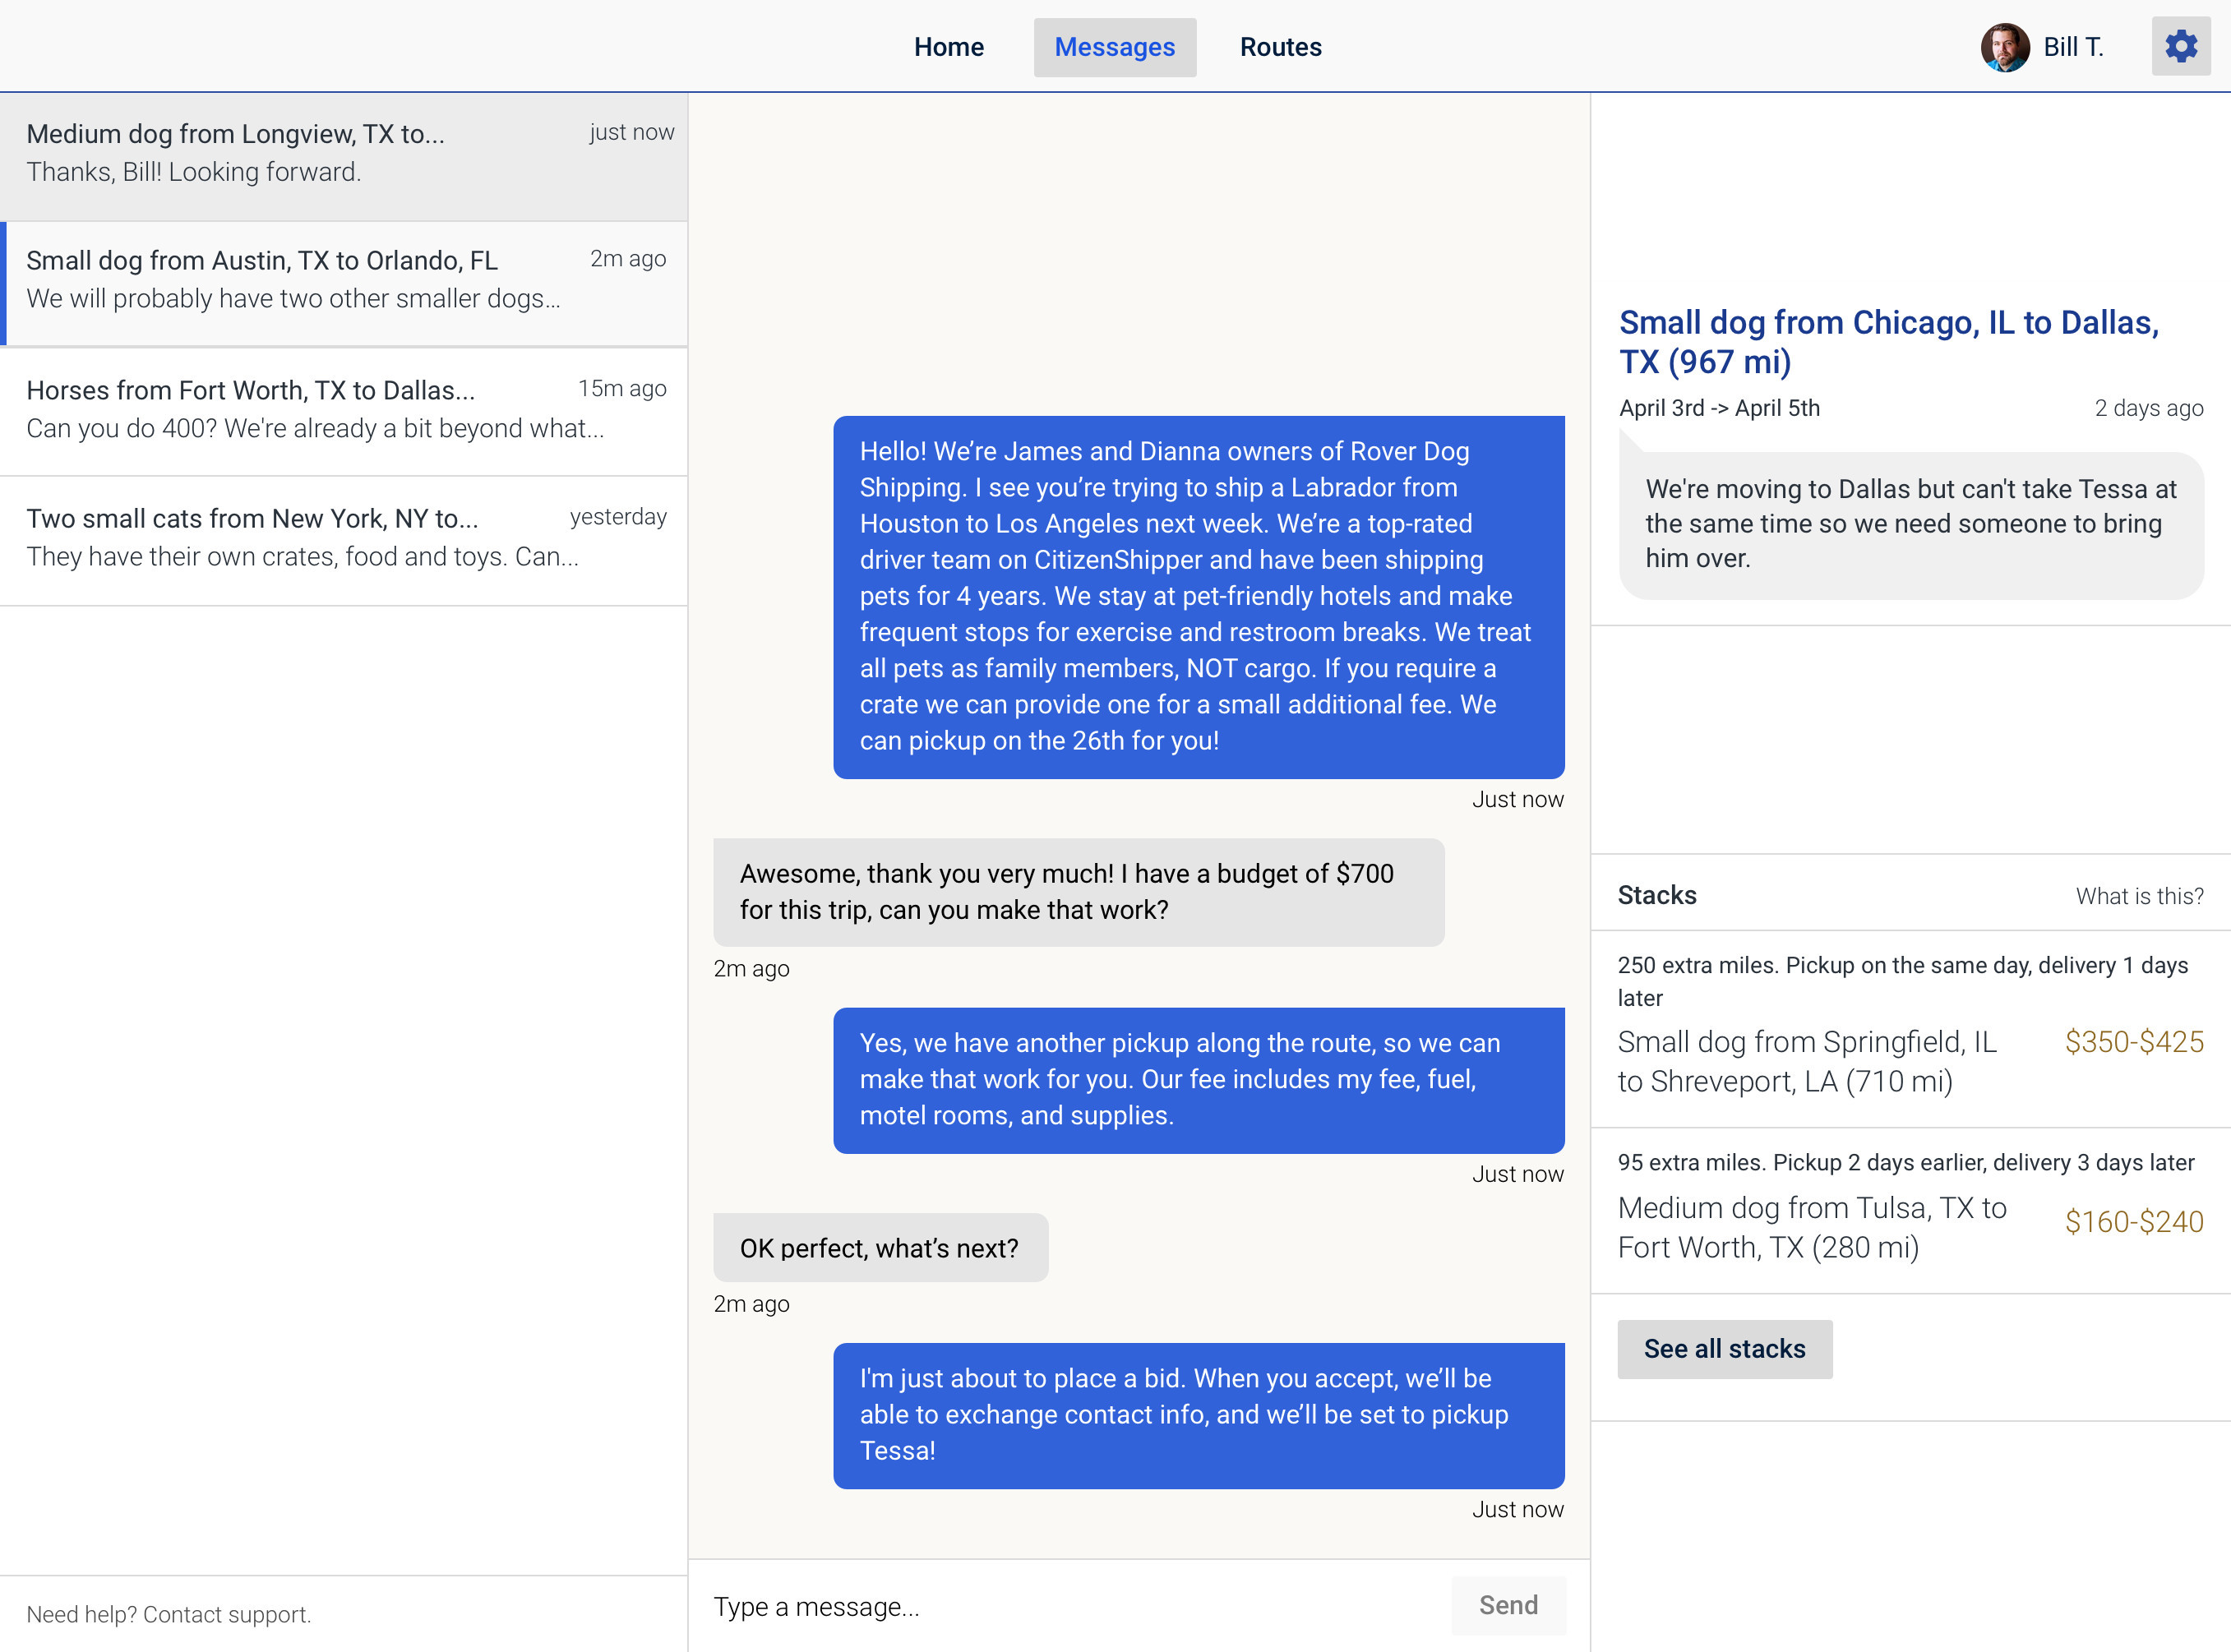Click the Rover Dog Shipping intro message
This screenshot has width=2231, height=1652.
(1198, 597)
